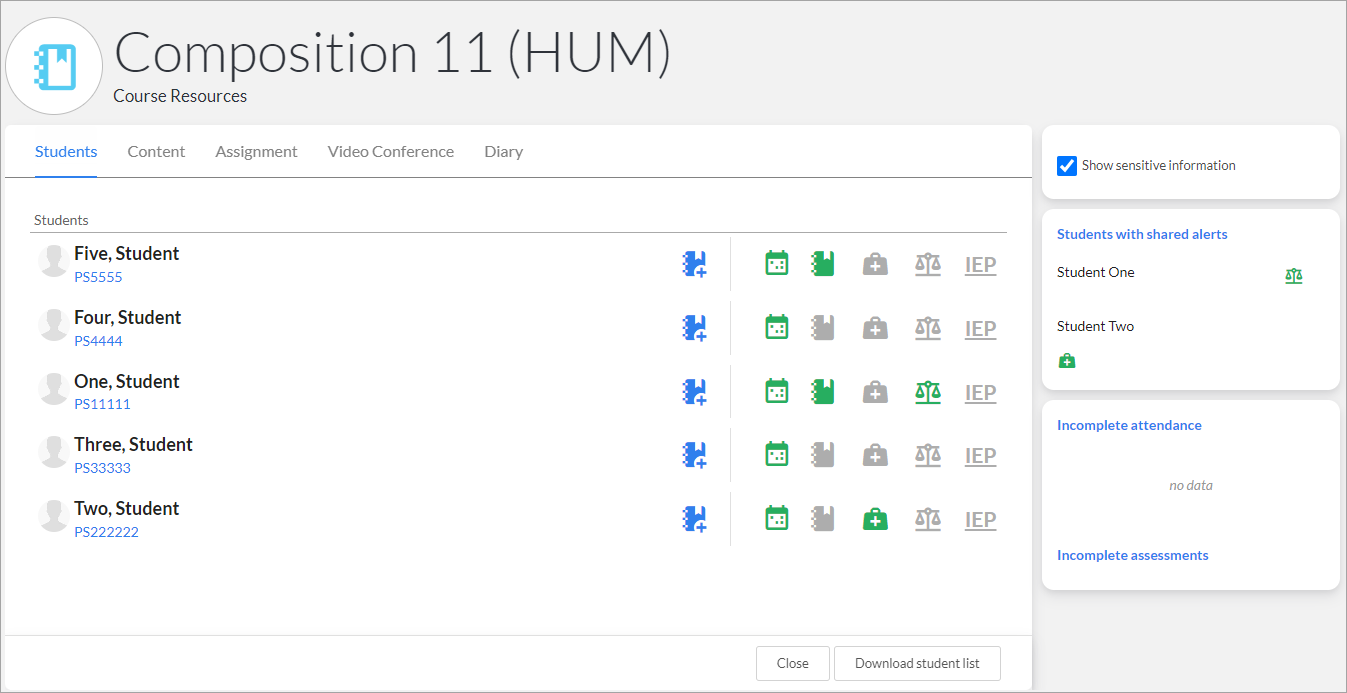The image size is (1347, 693).
Task: Open green notebook icon for One, Student
Action: [x=823, y=391]
